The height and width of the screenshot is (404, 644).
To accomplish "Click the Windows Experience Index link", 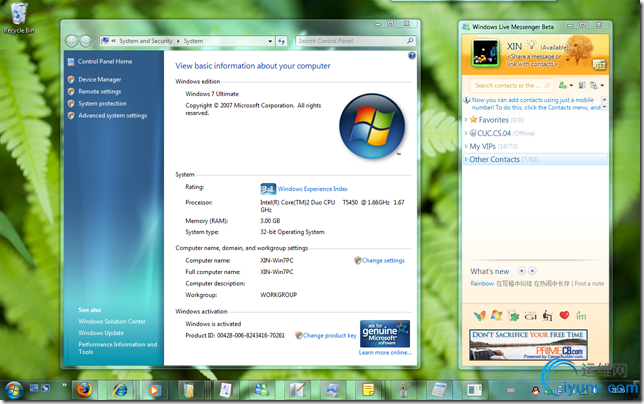I will coord(313,189).
